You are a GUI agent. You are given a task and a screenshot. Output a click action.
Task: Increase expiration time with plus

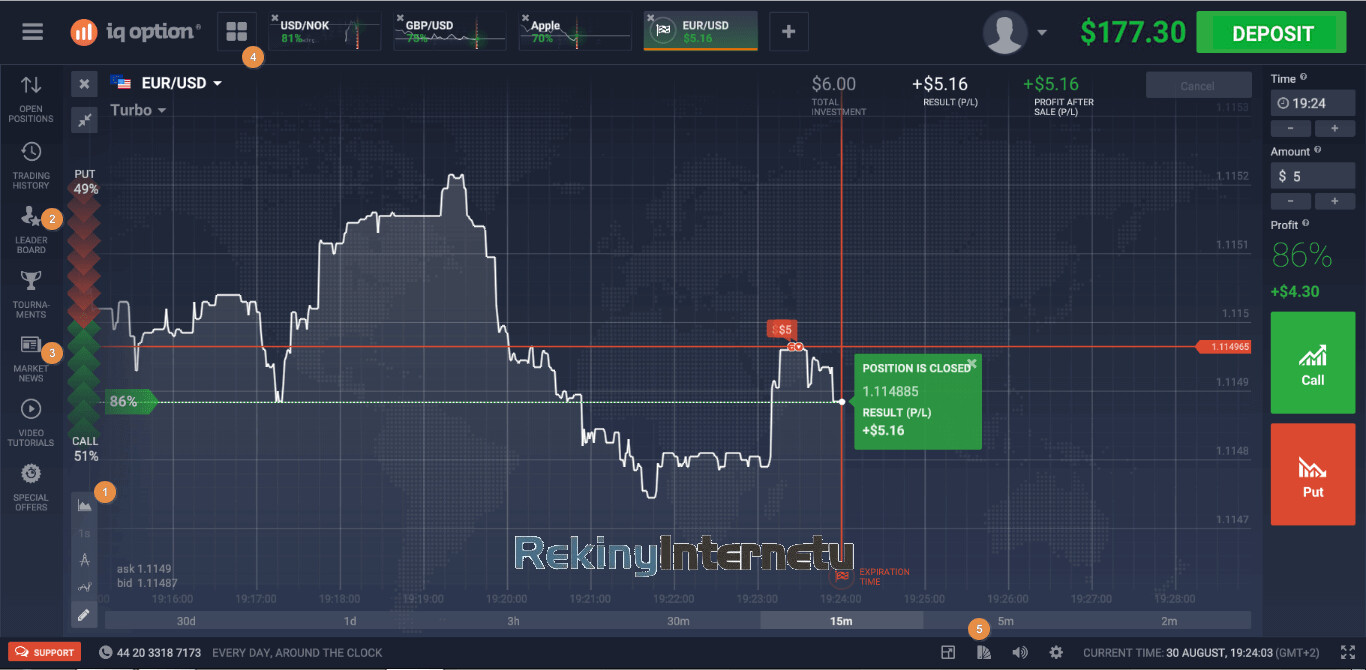(1335, 129)
